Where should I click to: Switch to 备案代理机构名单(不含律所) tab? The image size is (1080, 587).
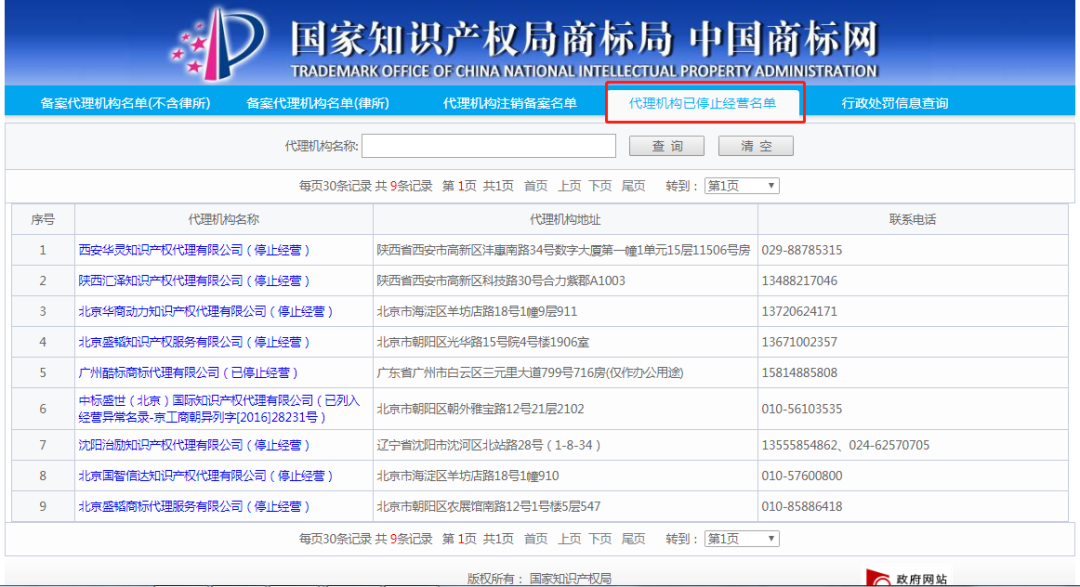(x=125, y=103)
